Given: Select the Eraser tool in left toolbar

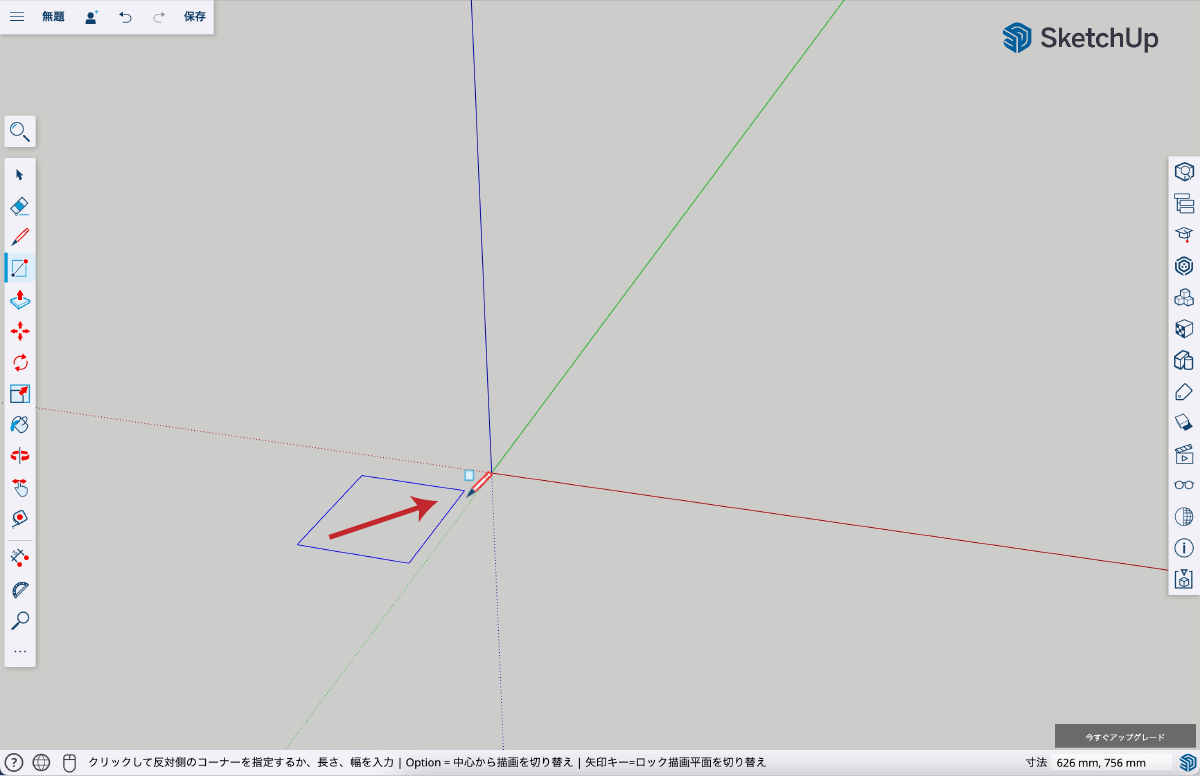Looking at the screenshot, I should coord(19,206).
